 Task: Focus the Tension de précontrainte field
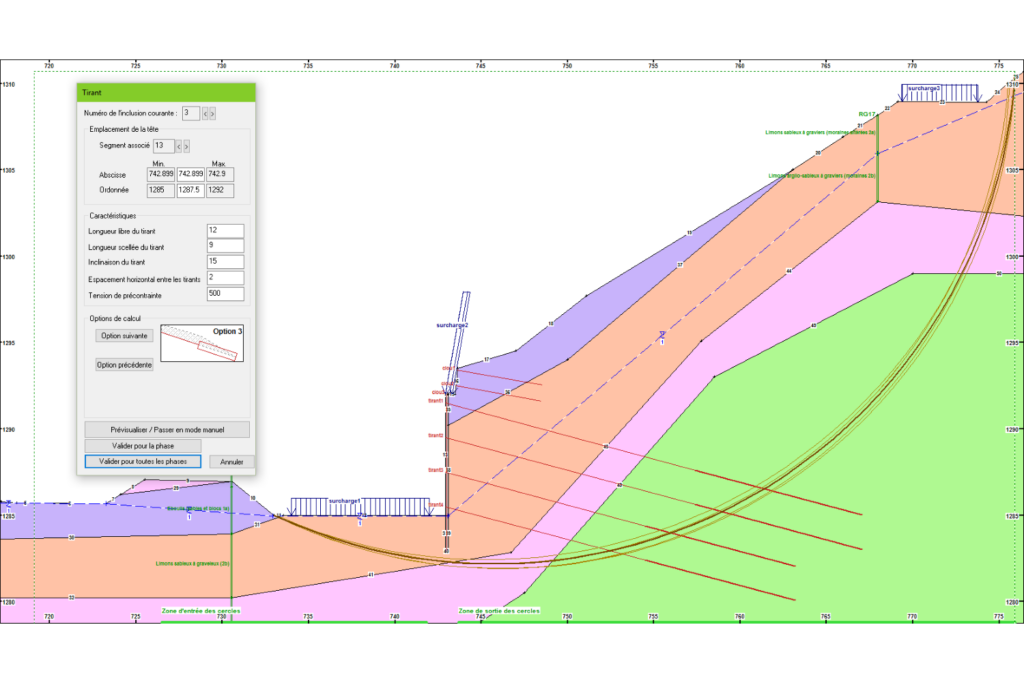225,294
